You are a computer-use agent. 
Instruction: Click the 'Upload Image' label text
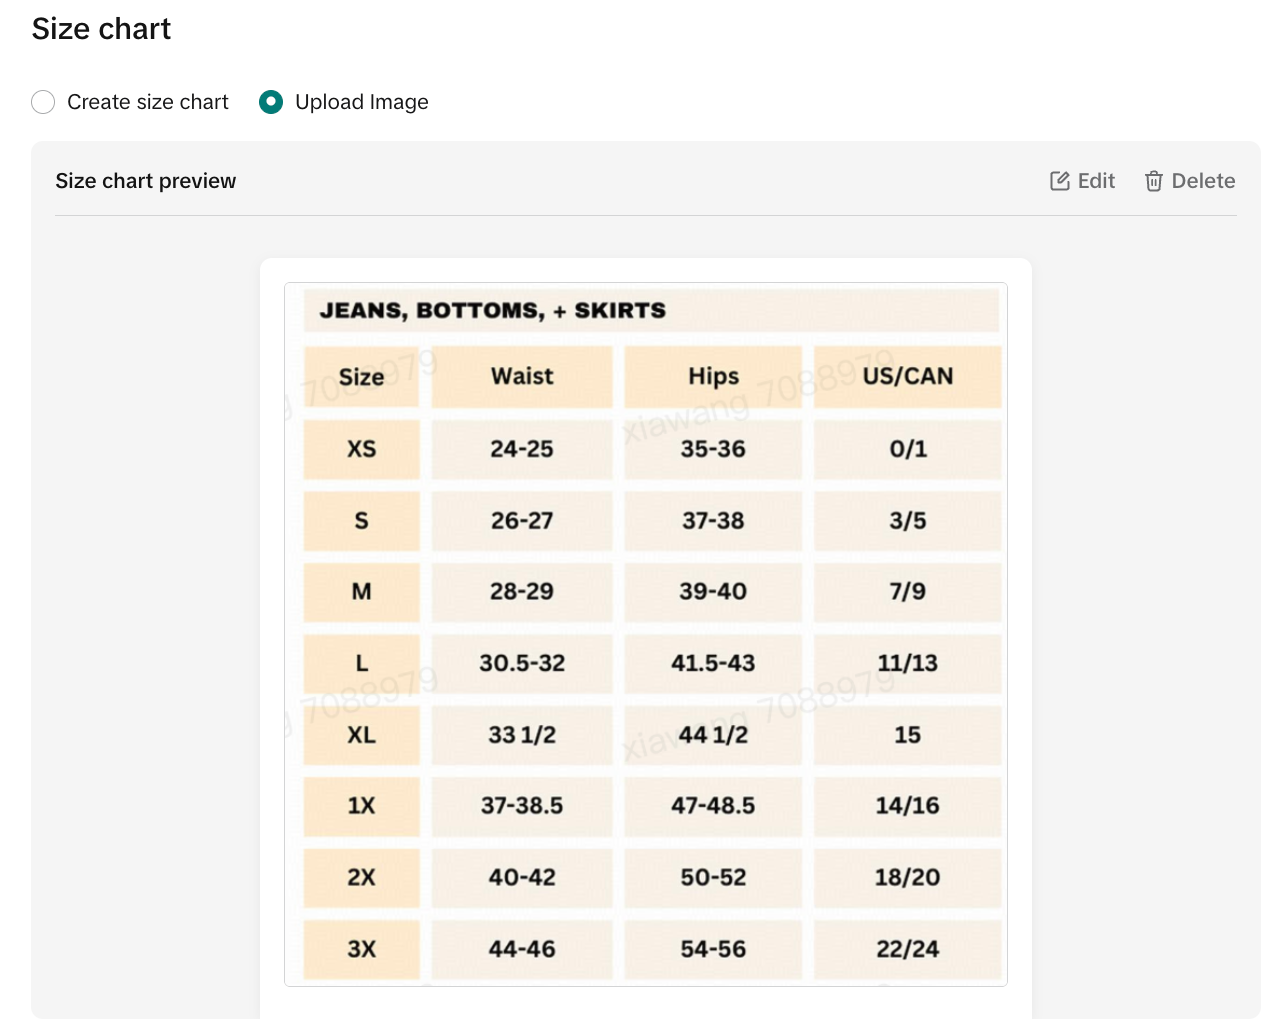(x=361, y=102)
